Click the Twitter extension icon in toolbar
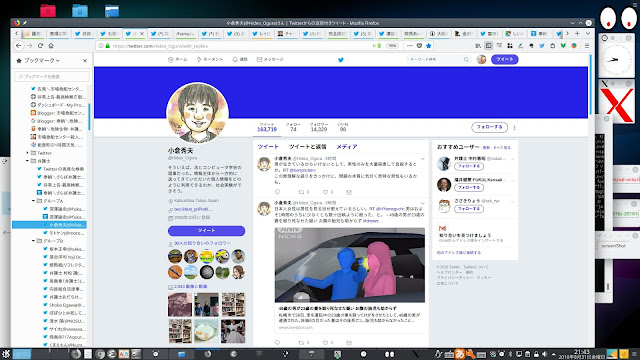The width and height of the screenshot is (640, 360). click(542, 46)
